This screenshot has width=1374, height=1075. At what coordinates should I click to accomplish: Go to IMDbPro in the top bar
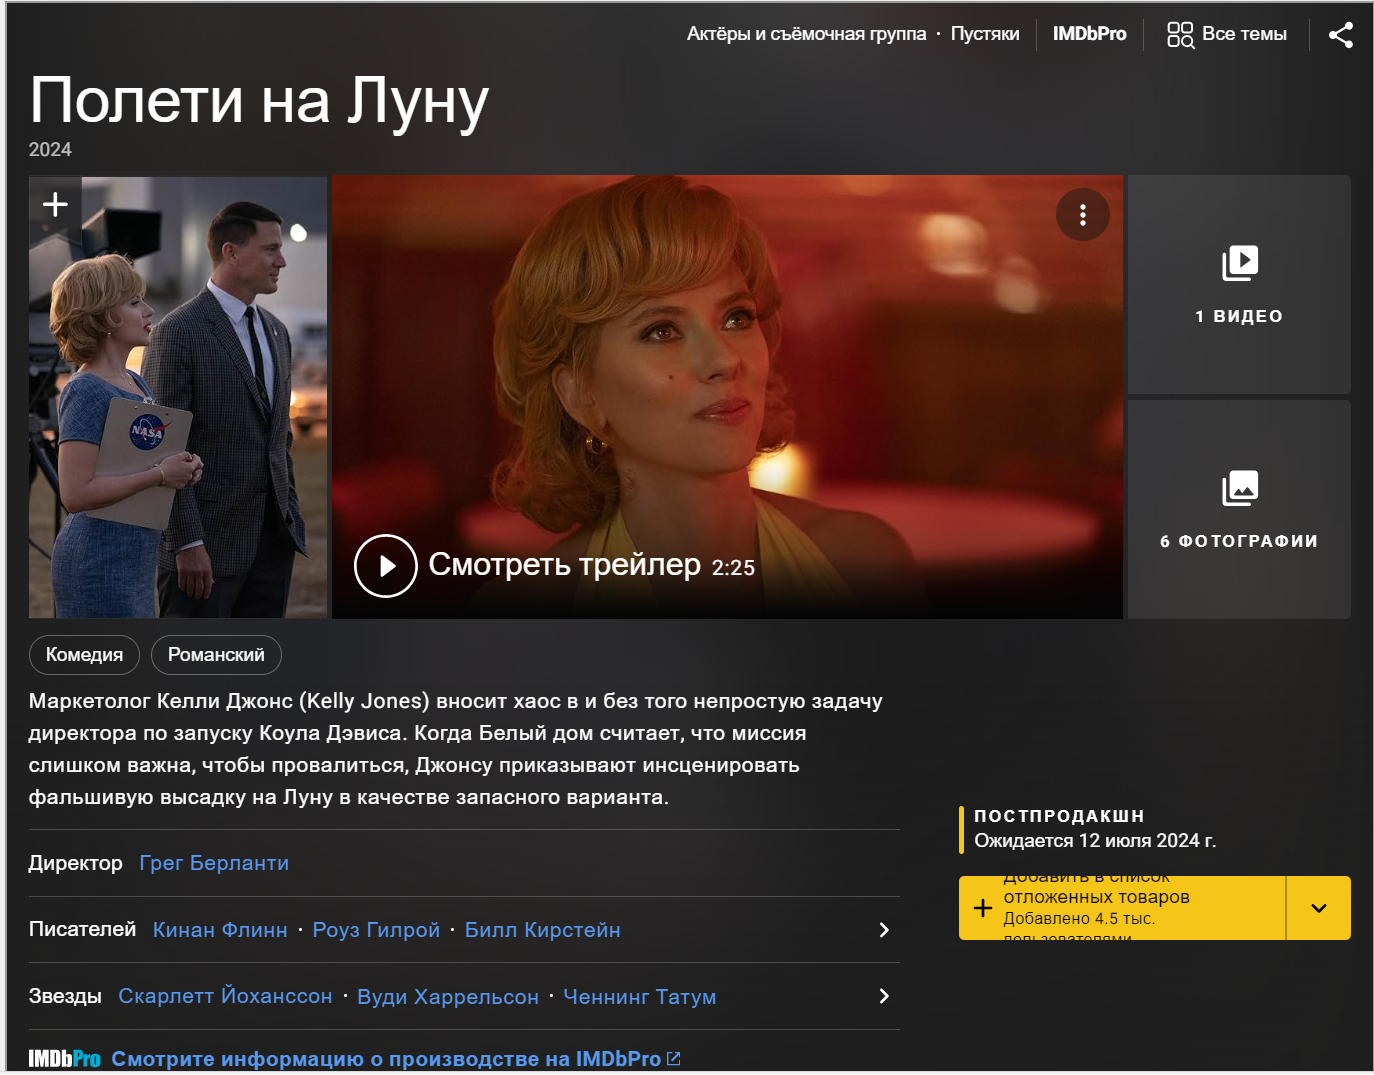pyautogui.click(x=1089, y=34)
